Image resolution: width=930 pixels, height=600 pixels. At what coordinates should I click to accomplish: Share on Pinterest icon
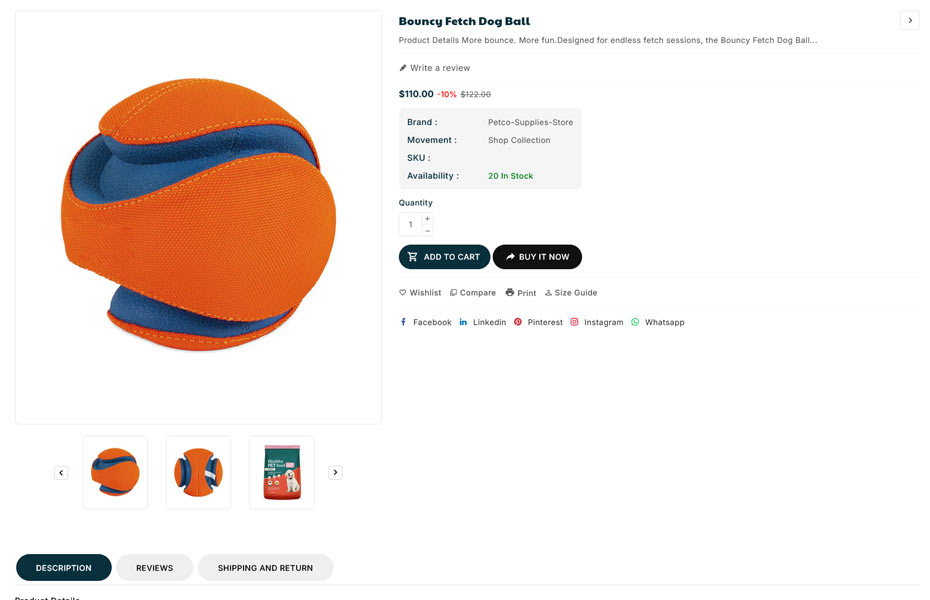(x=518, y=322)
